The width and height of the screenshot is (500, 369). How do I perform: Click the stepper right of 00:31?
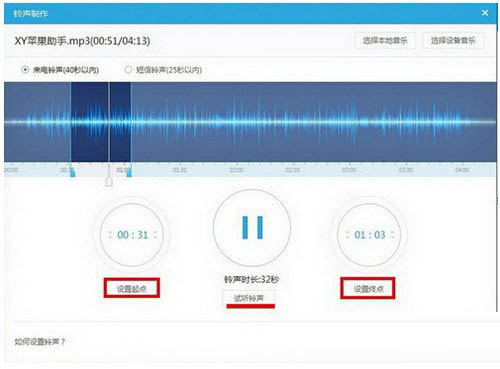(155, 235)
